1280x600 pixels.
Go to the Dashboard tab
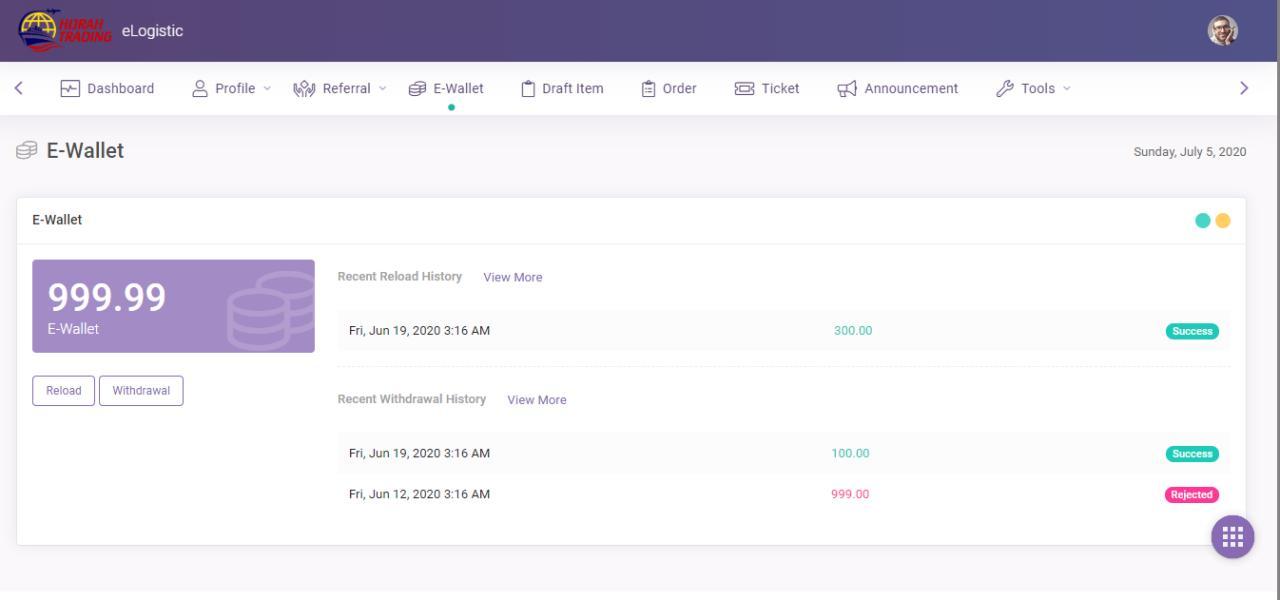(x=108, y=88)
